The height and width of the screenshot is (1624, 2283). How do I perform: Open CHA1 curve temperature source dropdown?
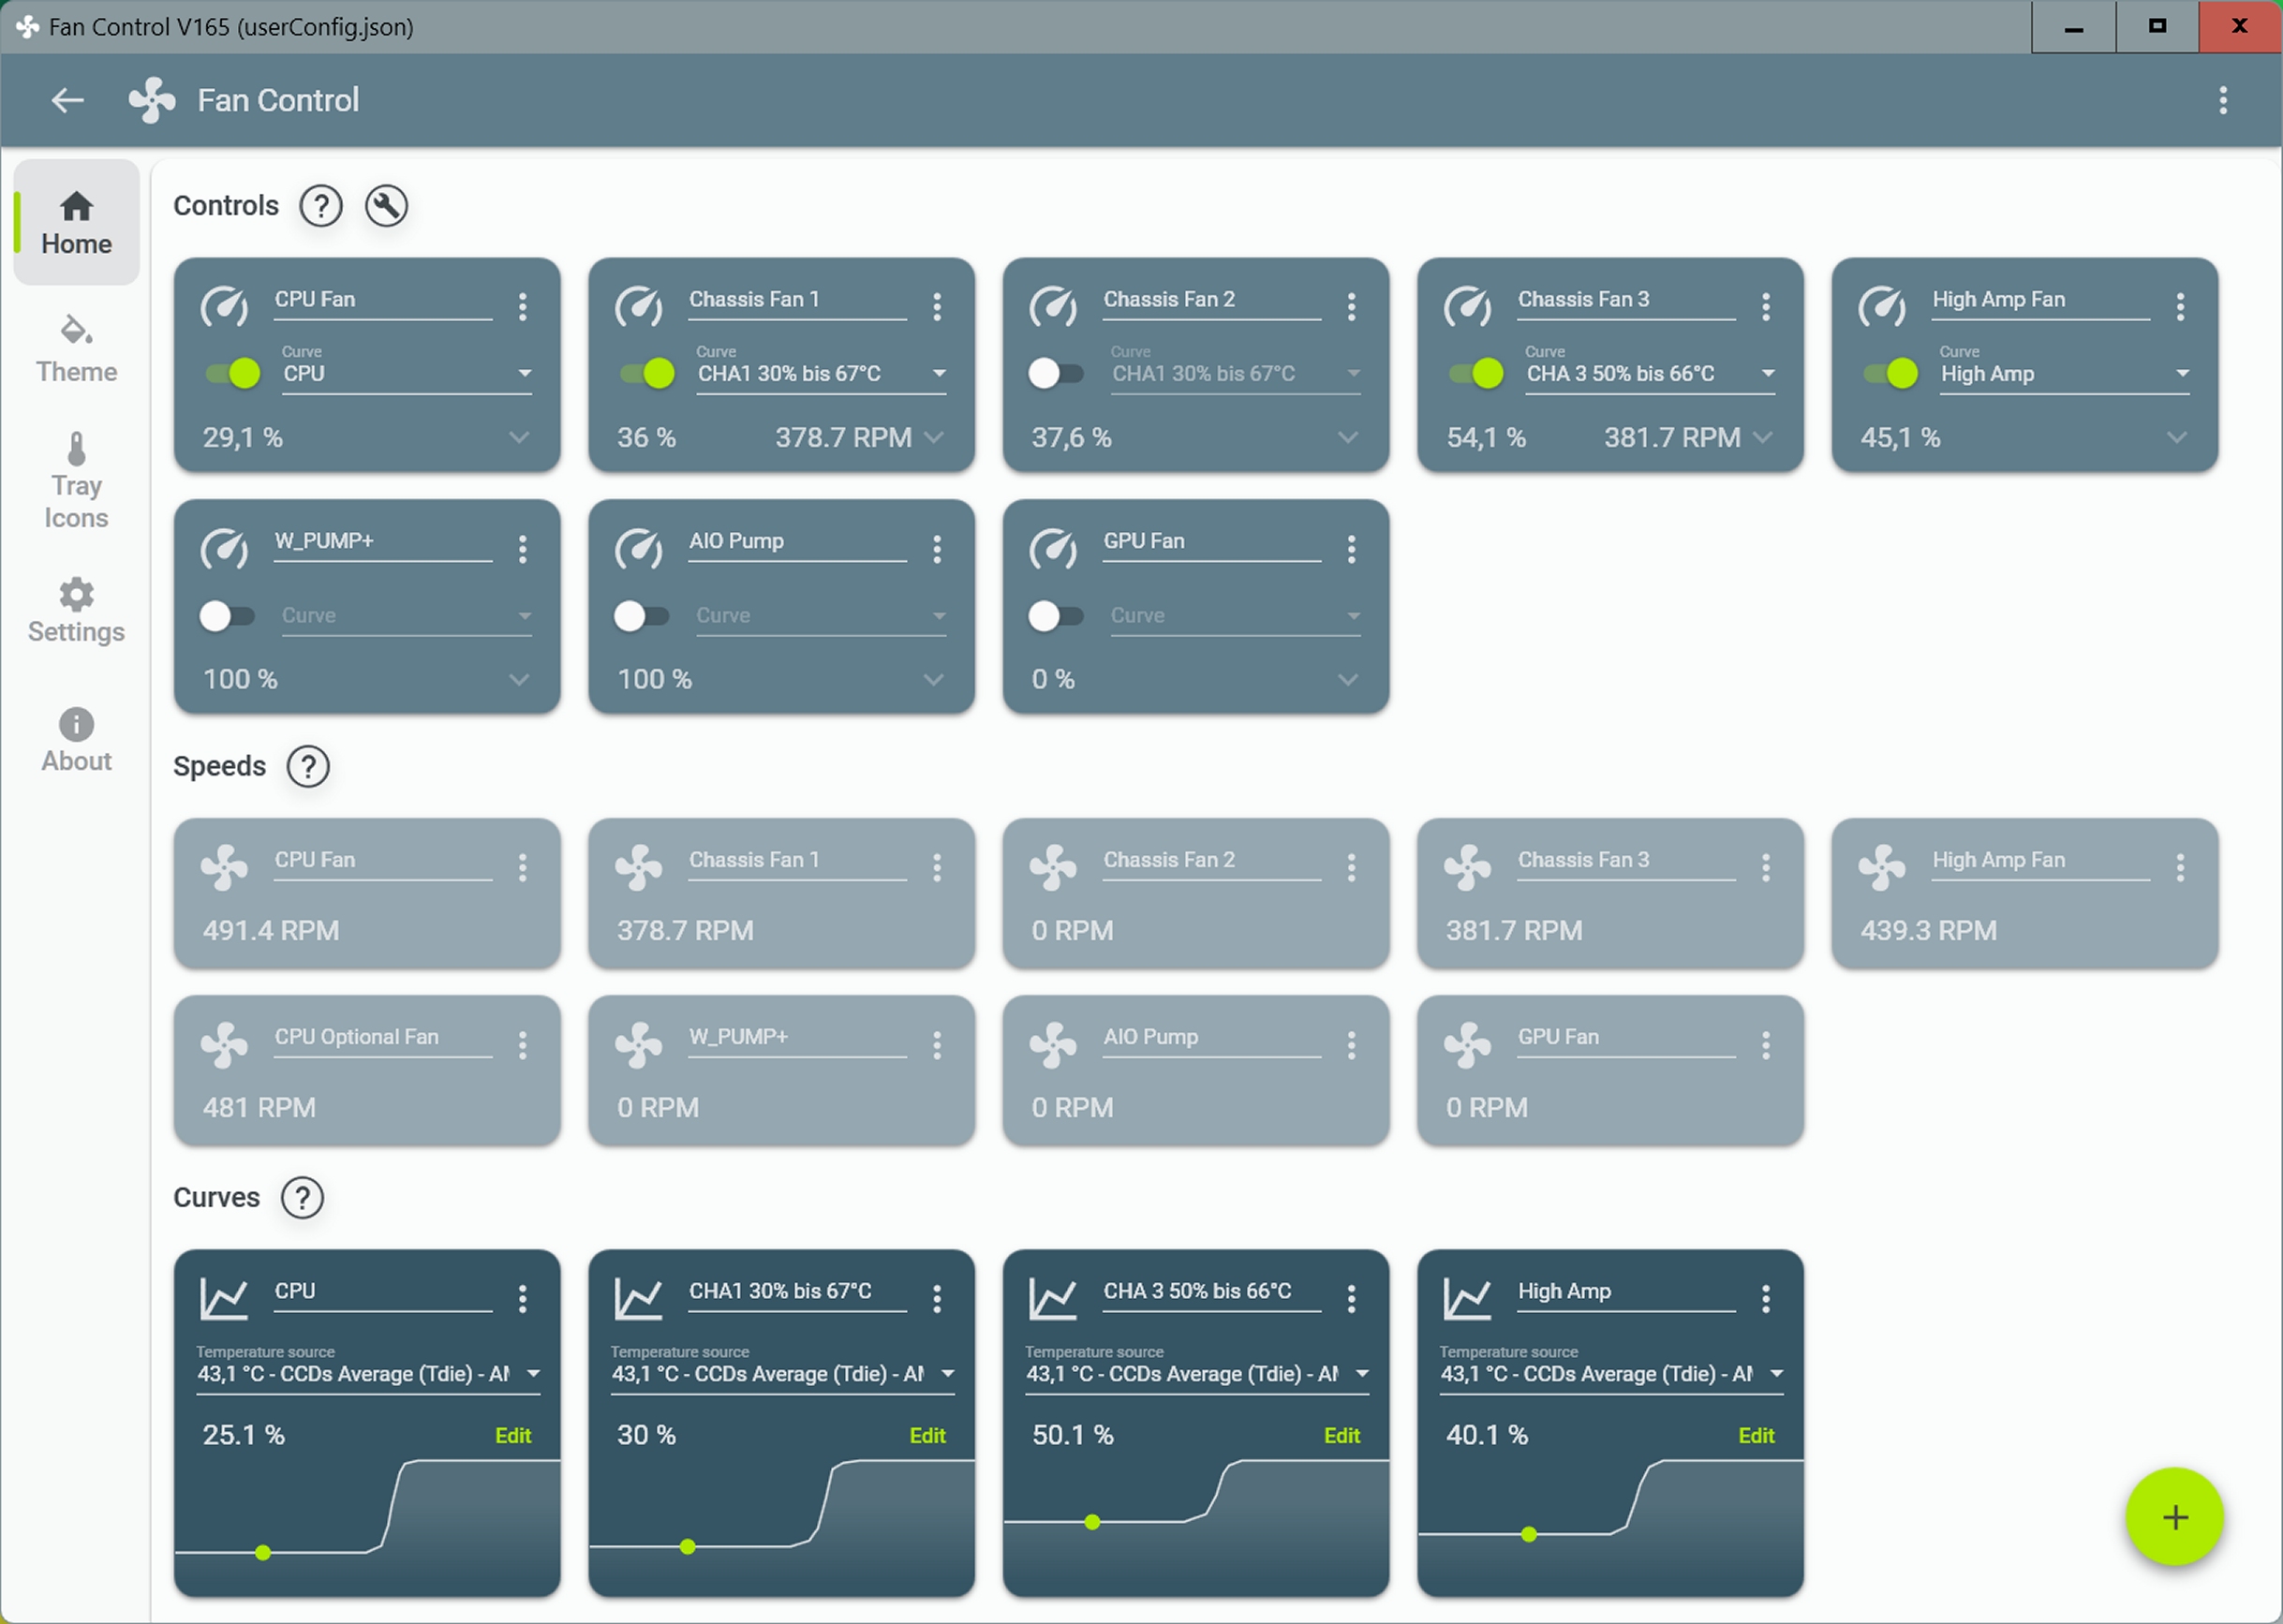(784, 1369)
